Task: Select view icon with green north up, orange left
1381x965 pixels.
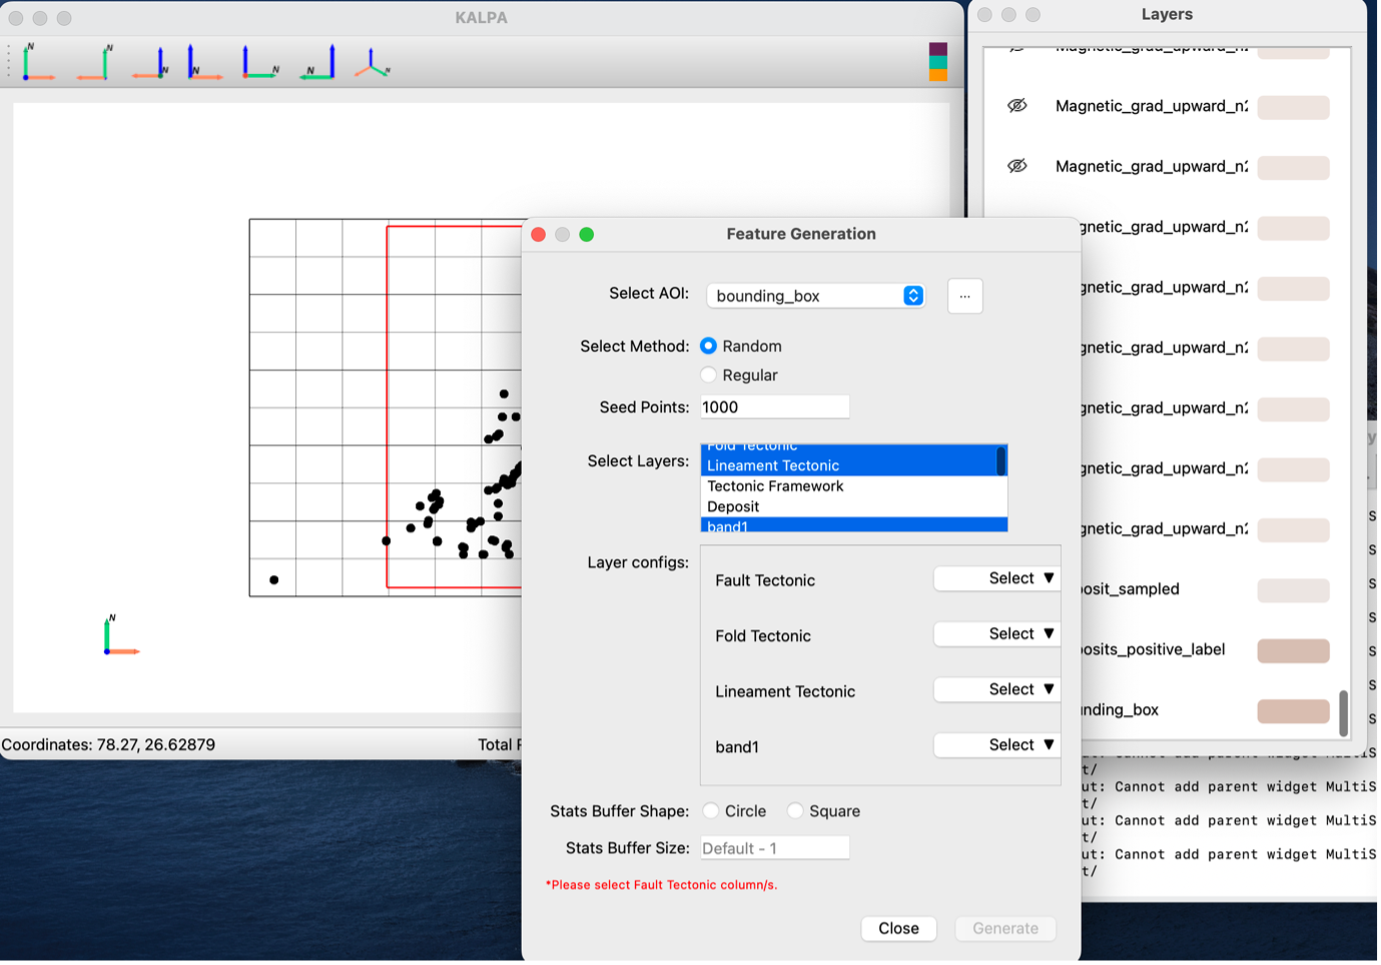Action: [94, 63]
